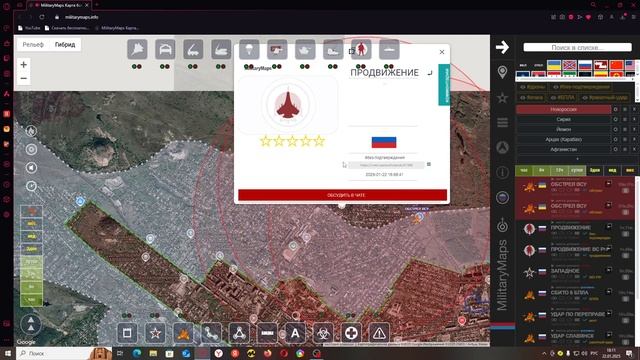This screenshot has width=640, height=360.
Task: Select the Афганистан region
Action: [x=563, y=149]
